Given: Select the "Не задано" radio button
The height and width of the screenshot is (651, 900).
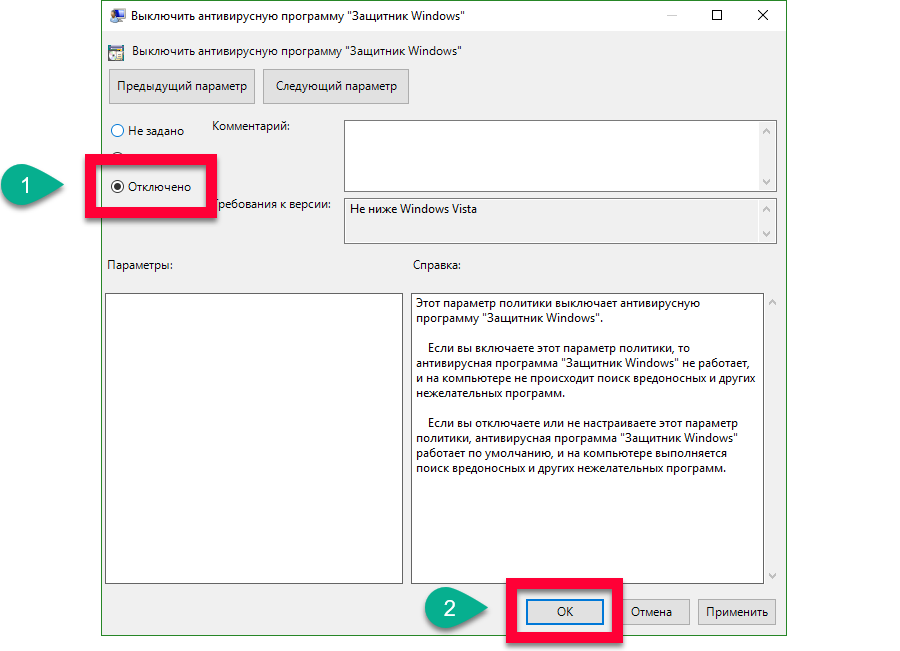Looking at the screenshot, I should [117, 131].
